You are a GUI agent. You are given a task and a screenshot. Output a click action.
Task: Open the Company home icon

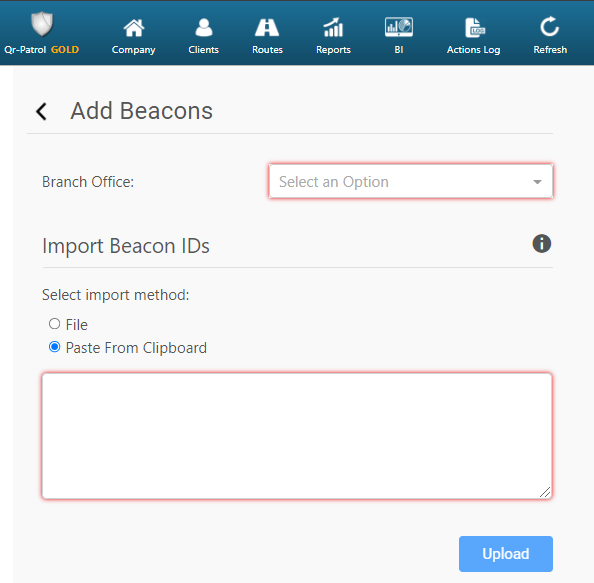pos(134,28)
